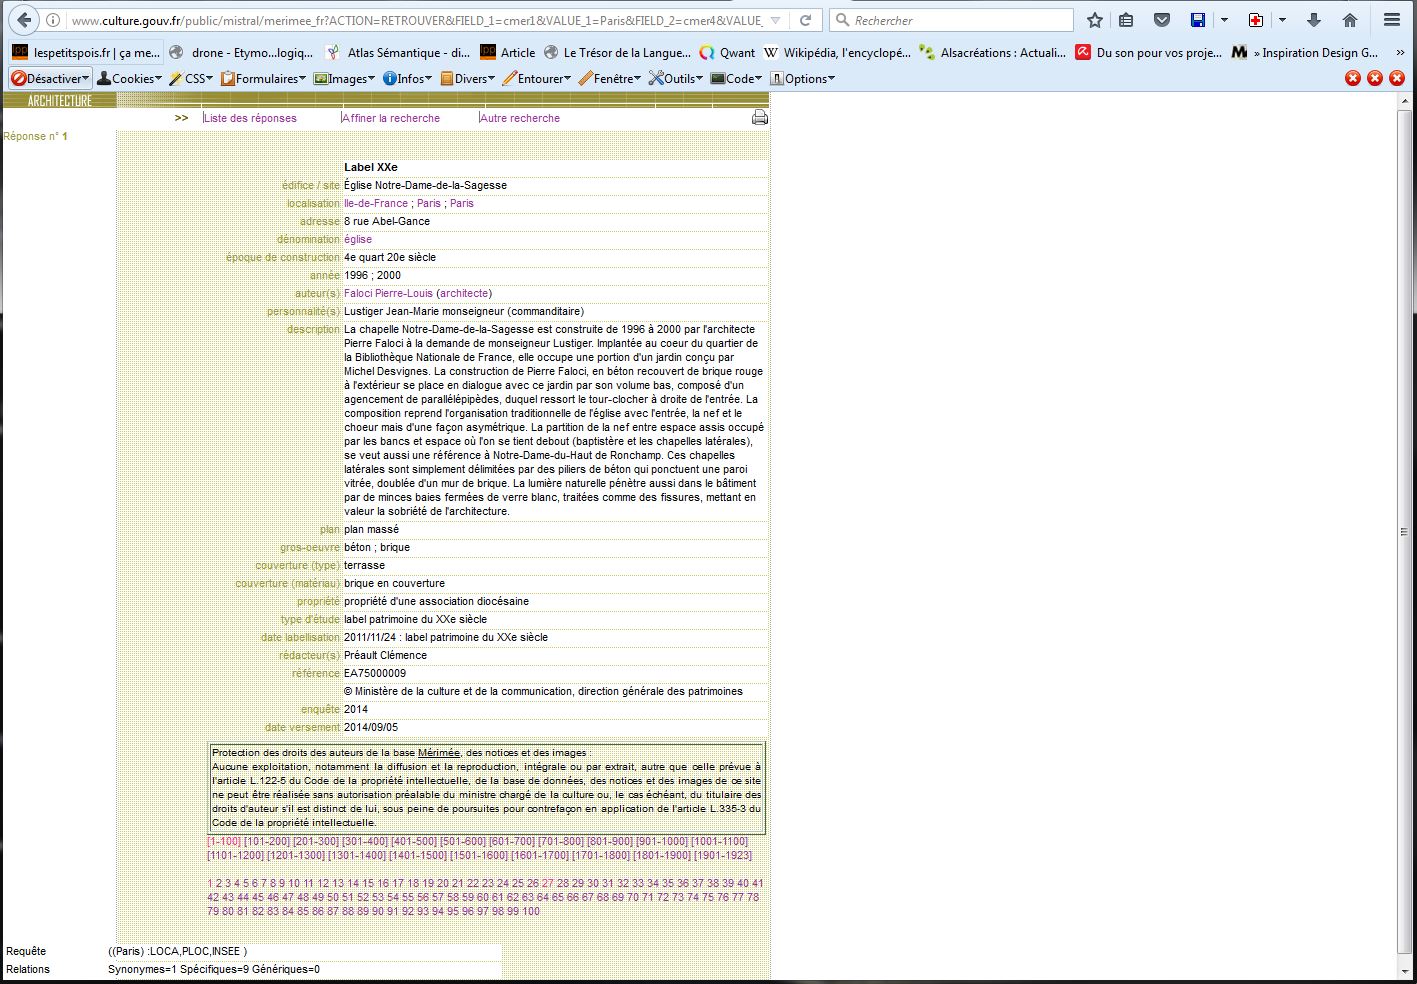Open the hamburger menu icon
This screenshot has height=984, width=1417.
coord(1391,20)
